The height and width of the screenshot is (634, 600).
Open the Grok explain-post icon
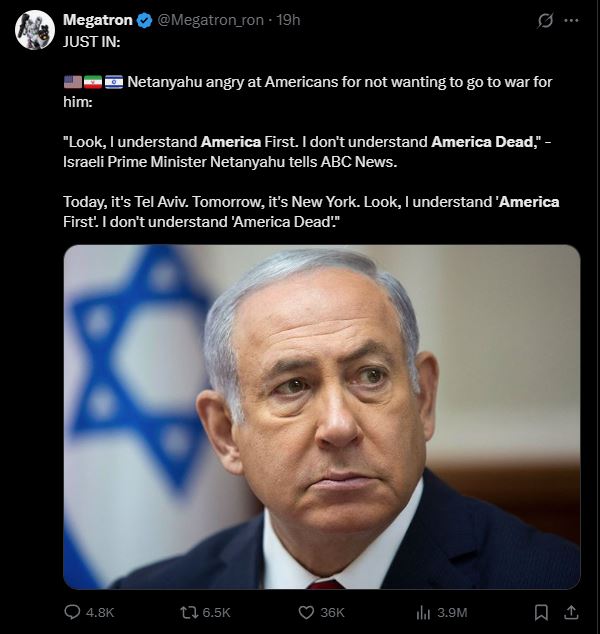click(545, 20)
